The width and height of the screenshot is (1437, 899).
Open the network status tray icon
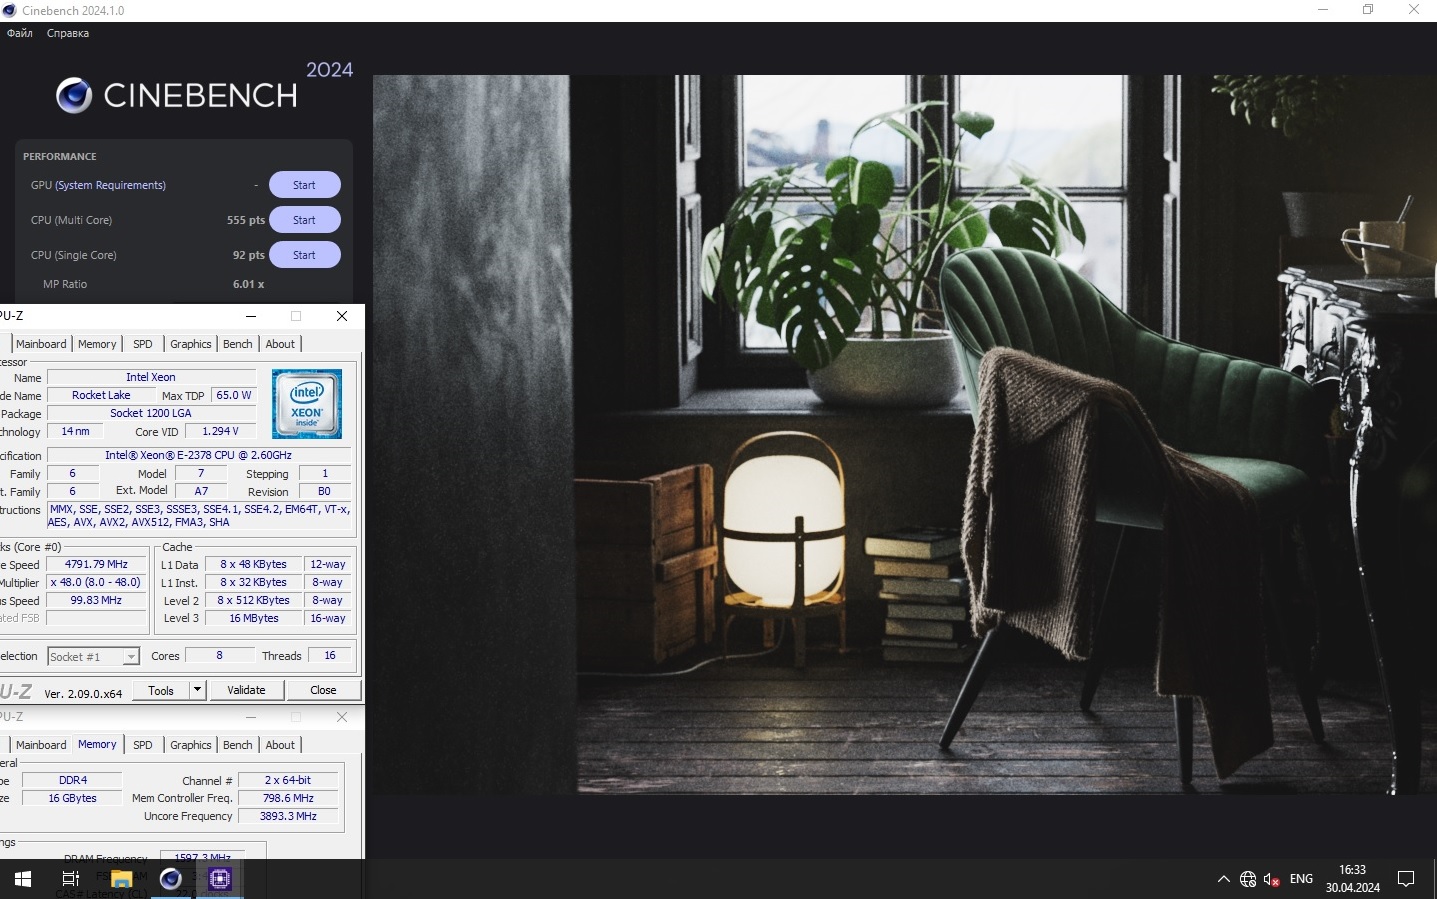coord(1248,879)
